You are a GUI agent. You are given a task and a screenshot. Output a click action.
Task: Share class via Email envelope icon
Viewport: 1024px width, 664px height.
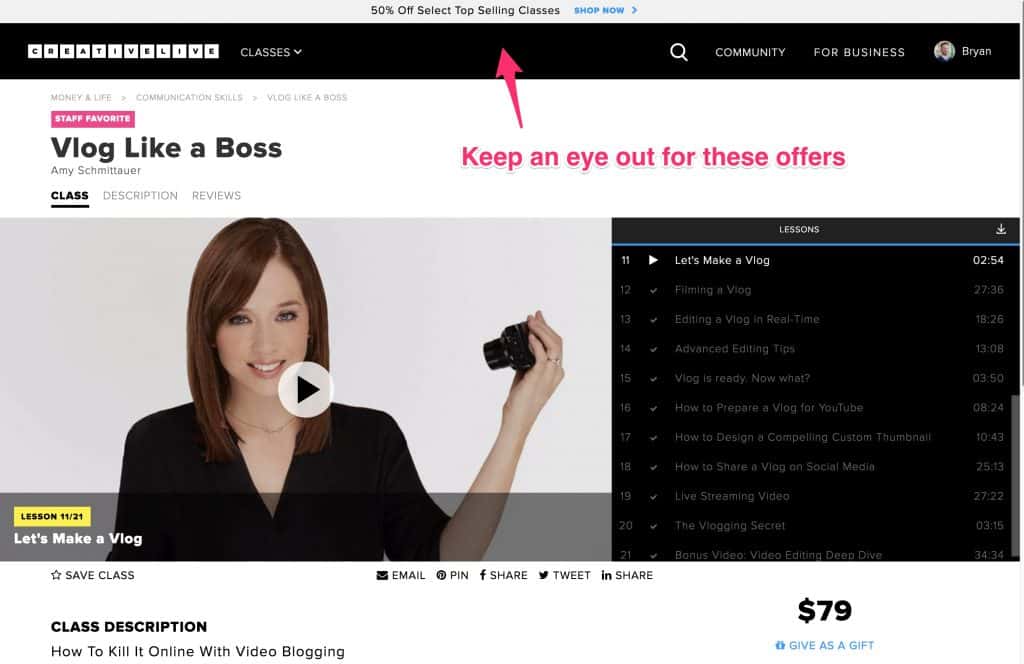point(382,575)
